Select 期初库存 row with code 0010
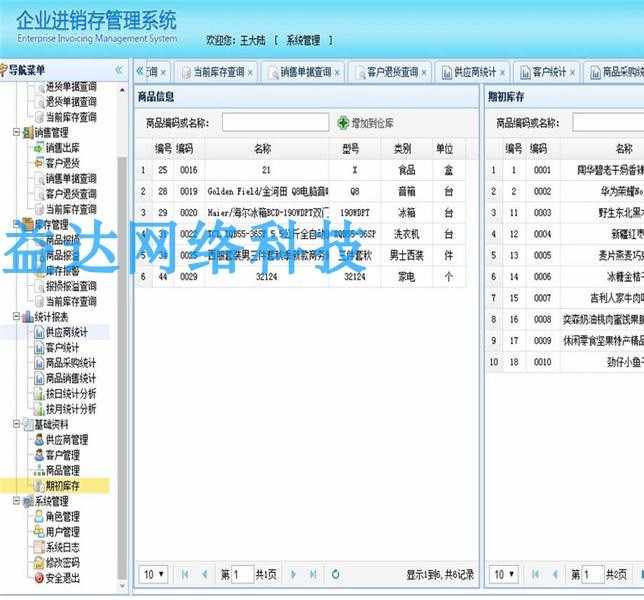 click(x=565, y=362)
